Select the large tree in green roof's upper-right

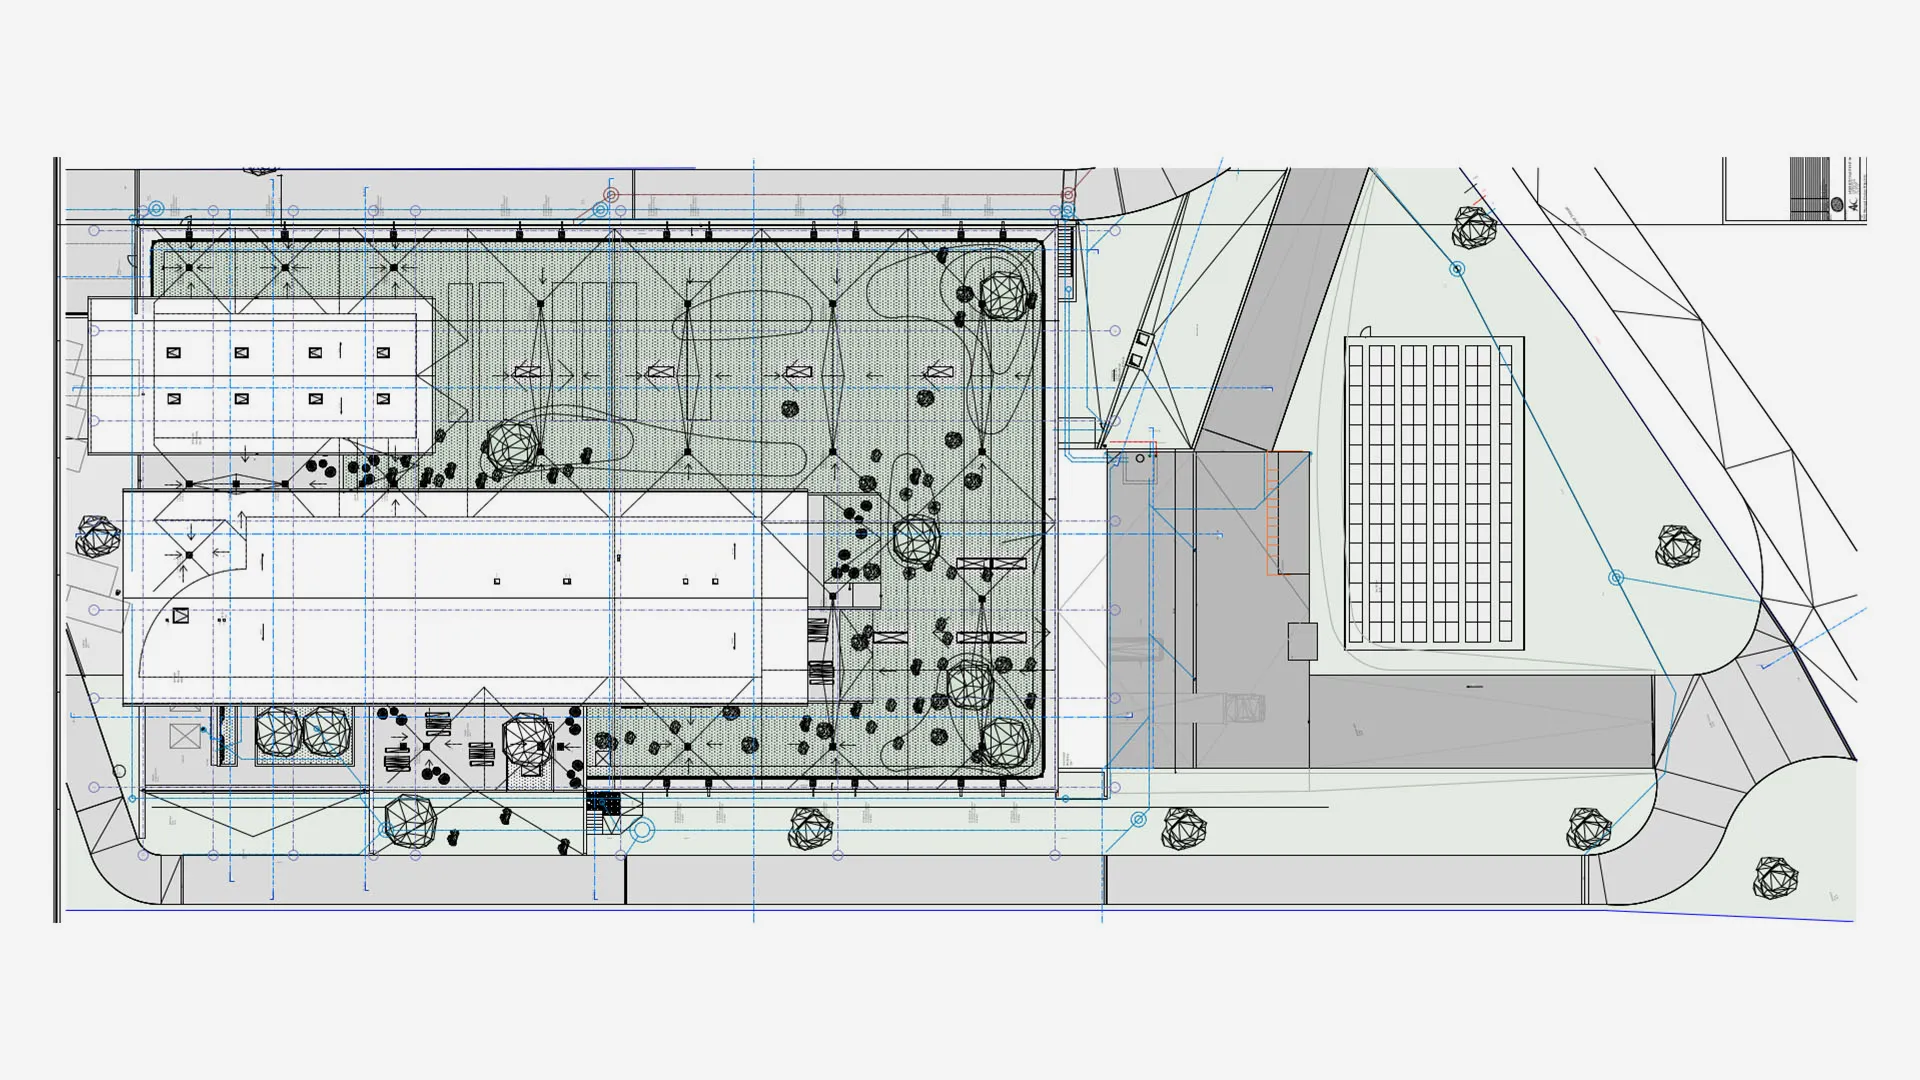(x=1002, y=295)
